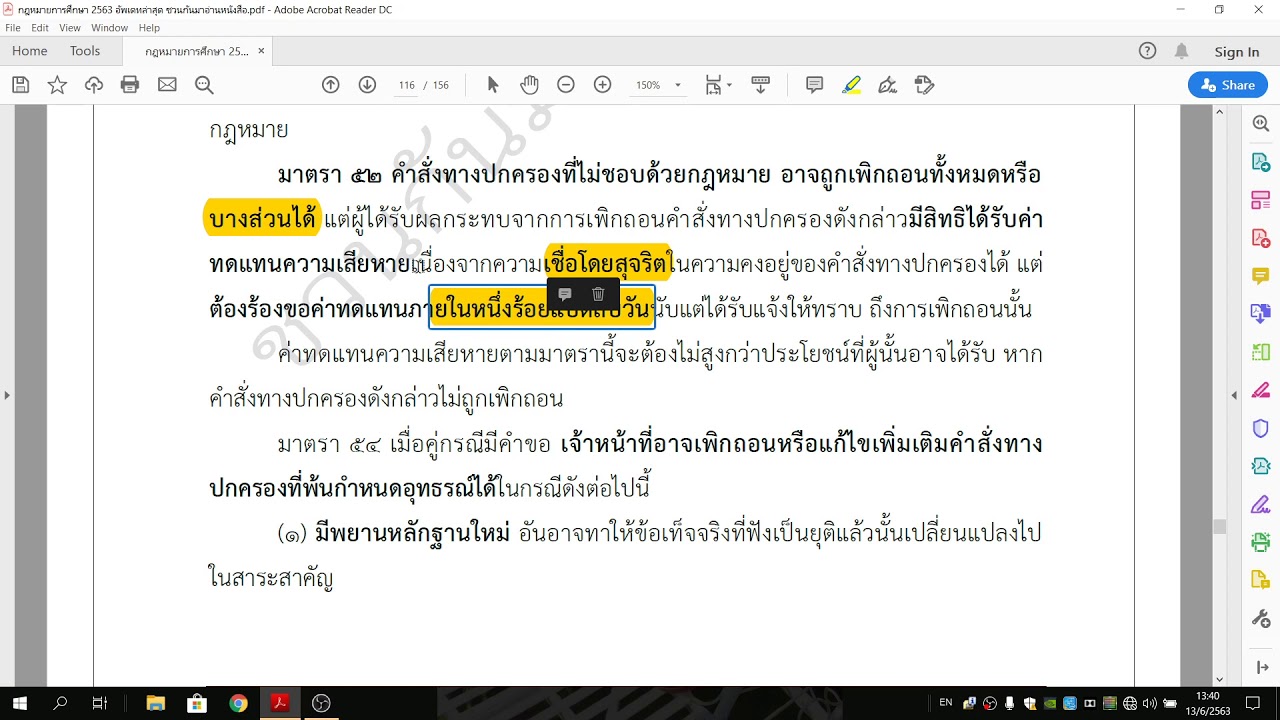
Task: Zoom out using the minus circle
Action: 566,85
